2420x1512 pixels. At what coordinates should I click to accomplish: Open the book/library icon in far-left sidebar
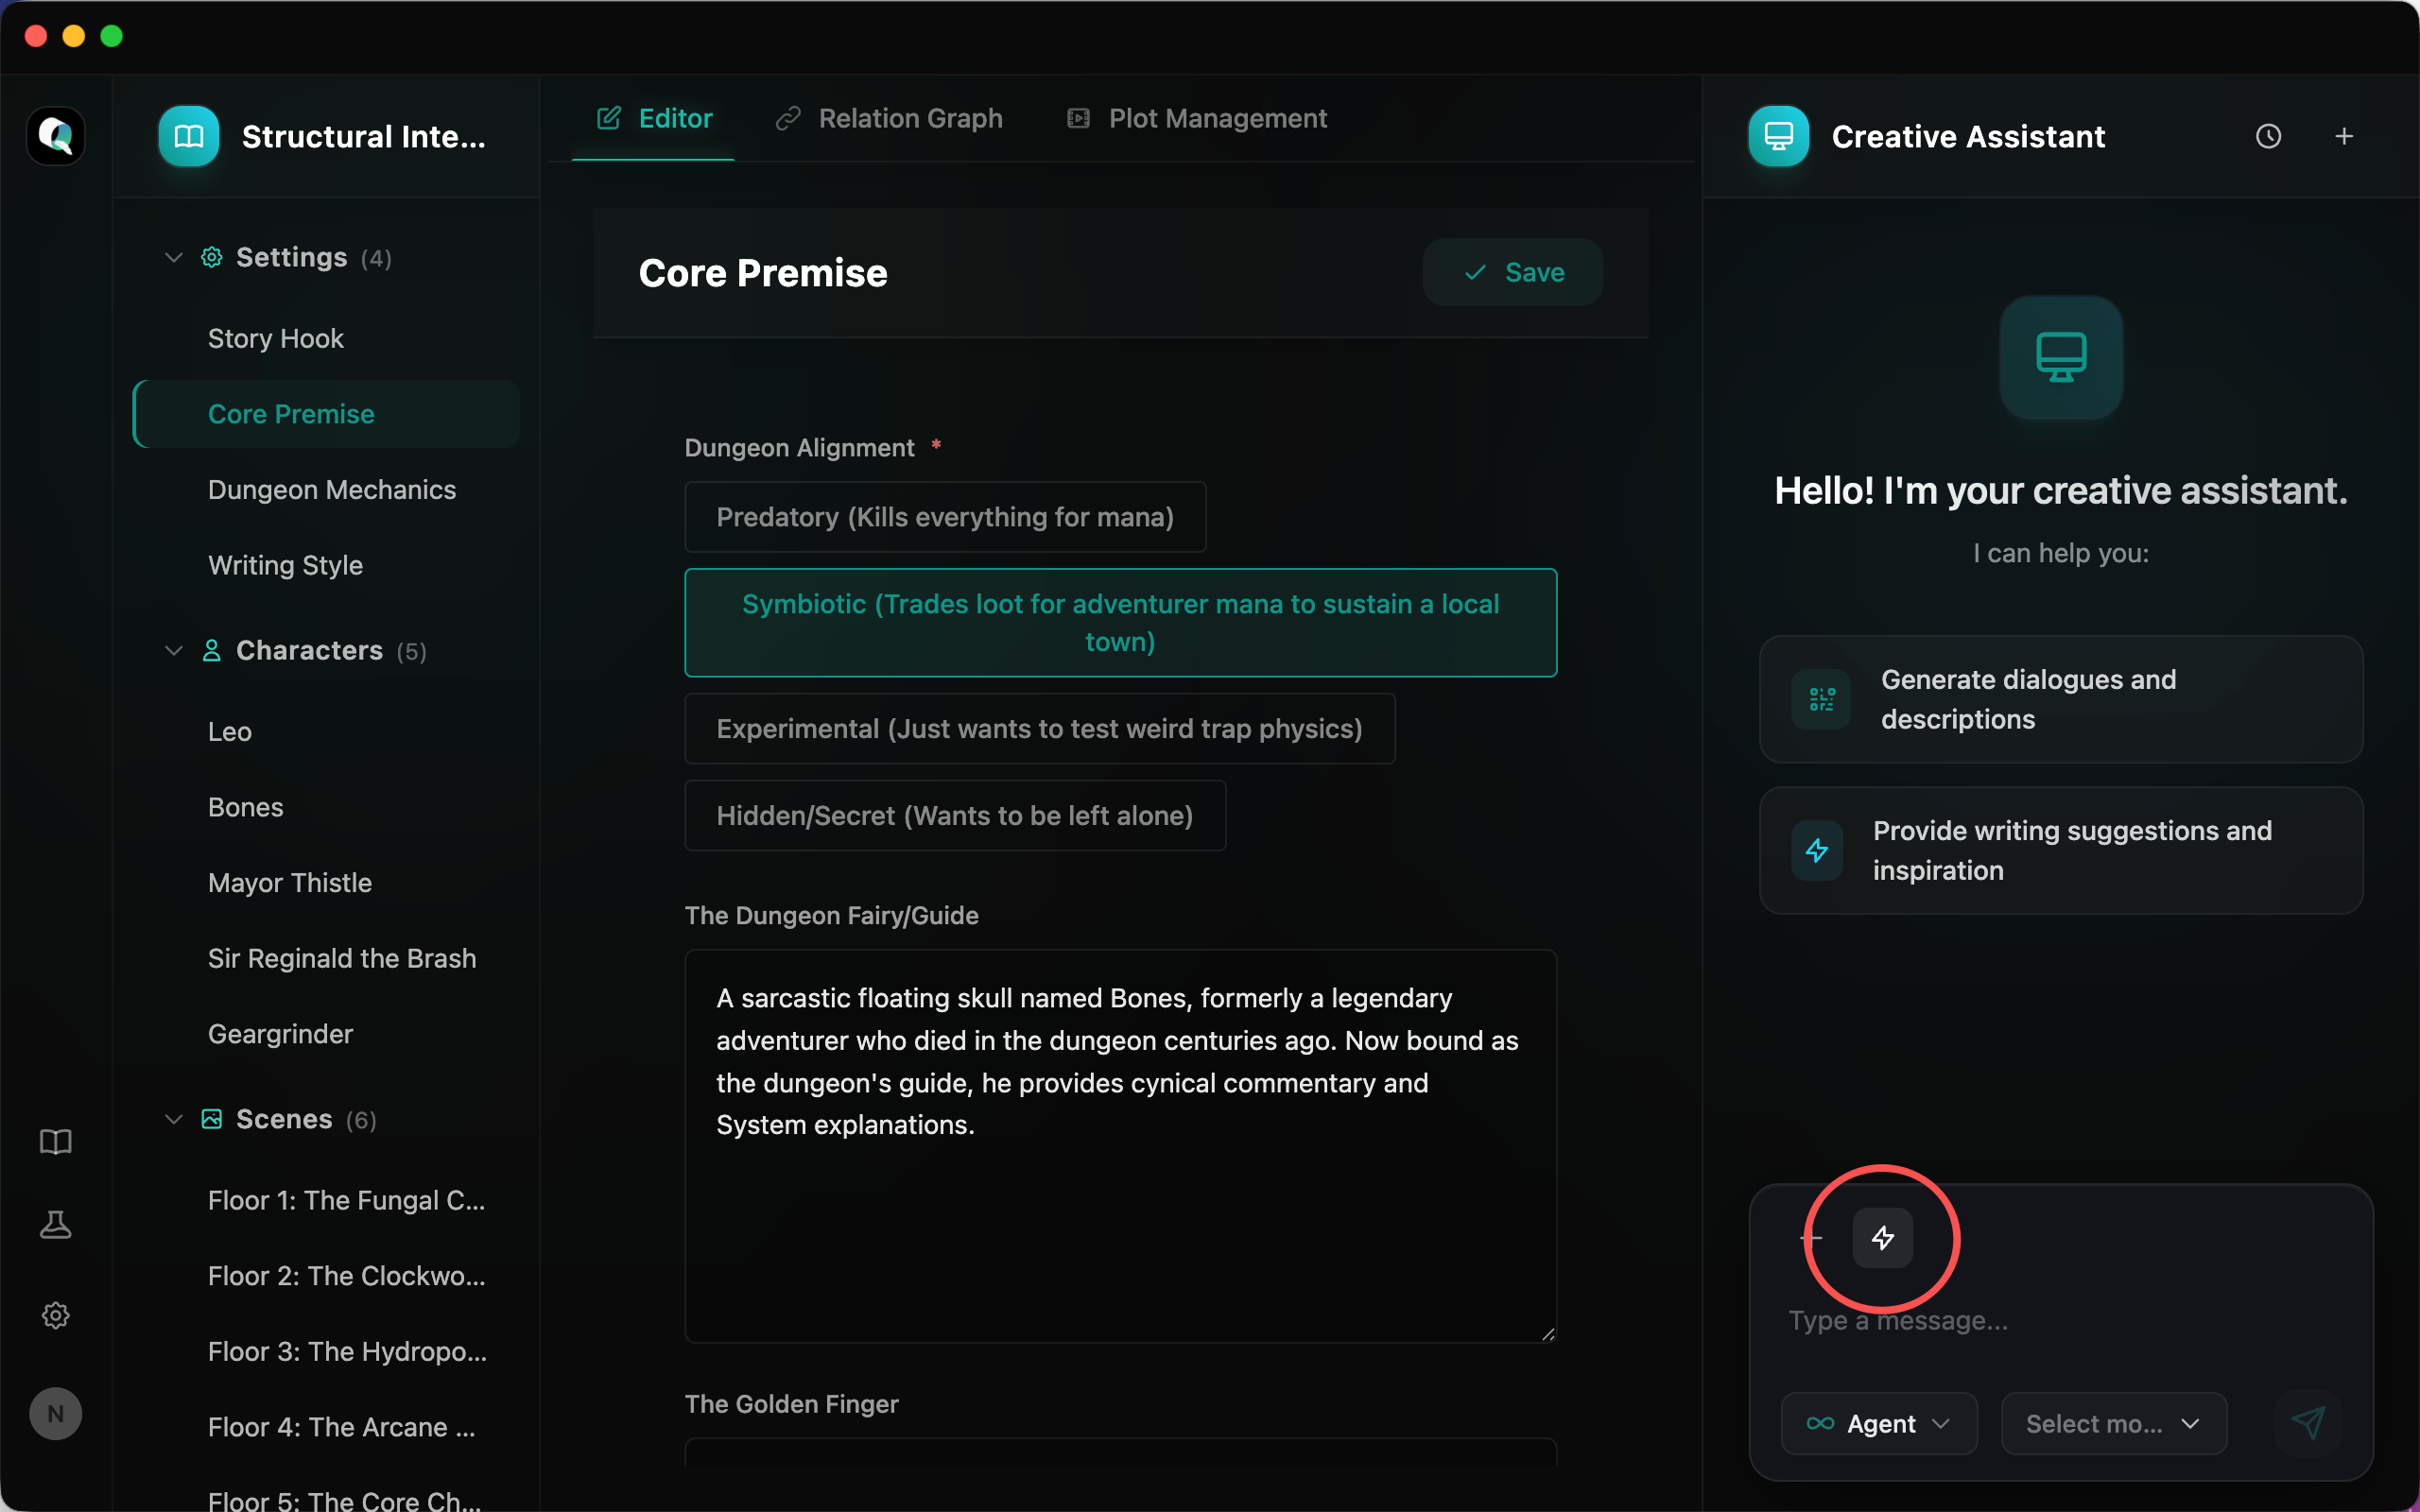[x=56, y=1141]
